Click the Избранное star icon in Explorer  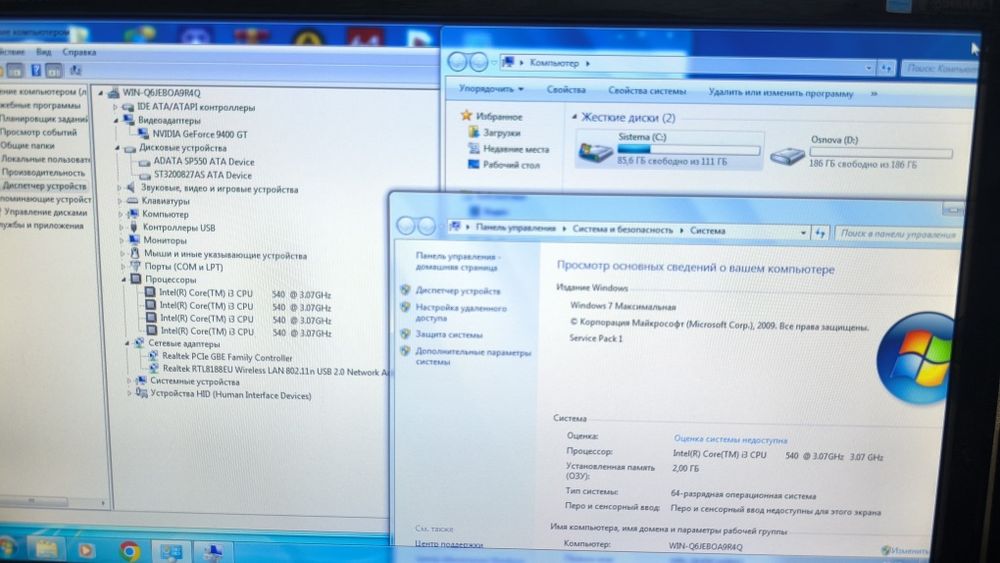tap(466, 115)
